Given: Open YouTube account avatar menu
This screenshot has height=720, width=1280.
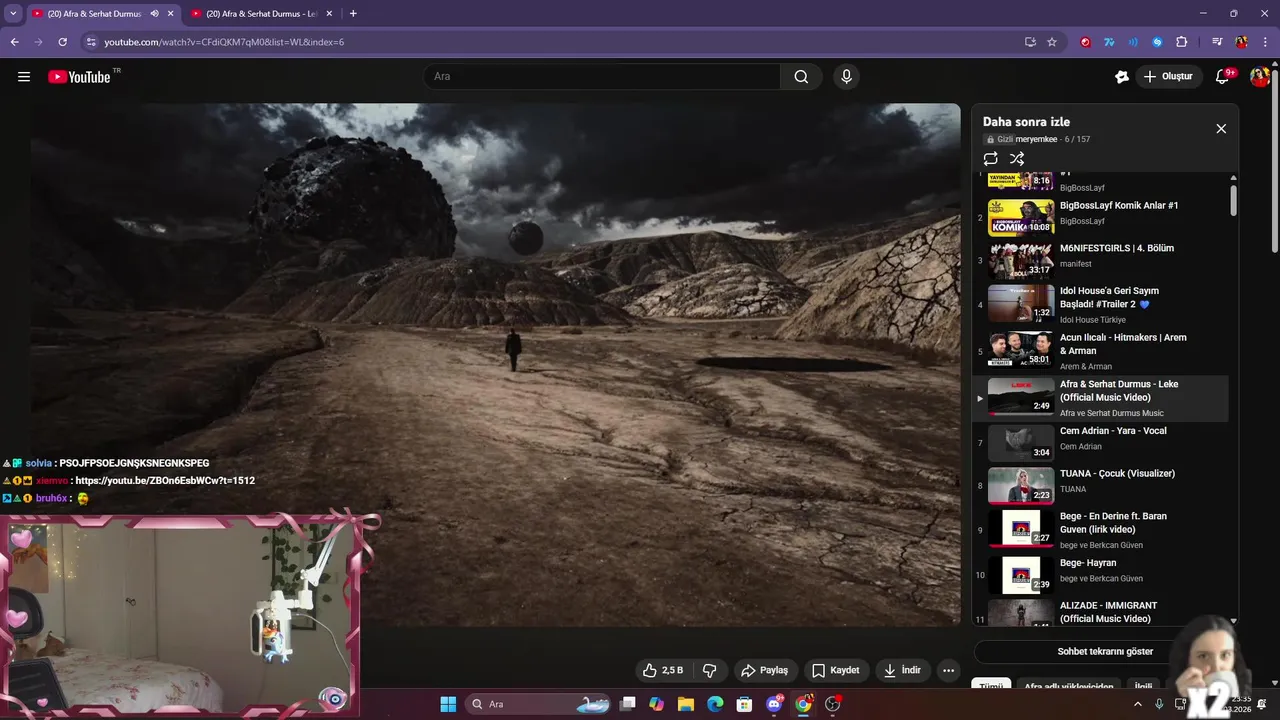Looking at the screenshot, I should [x=1259, y=77].
